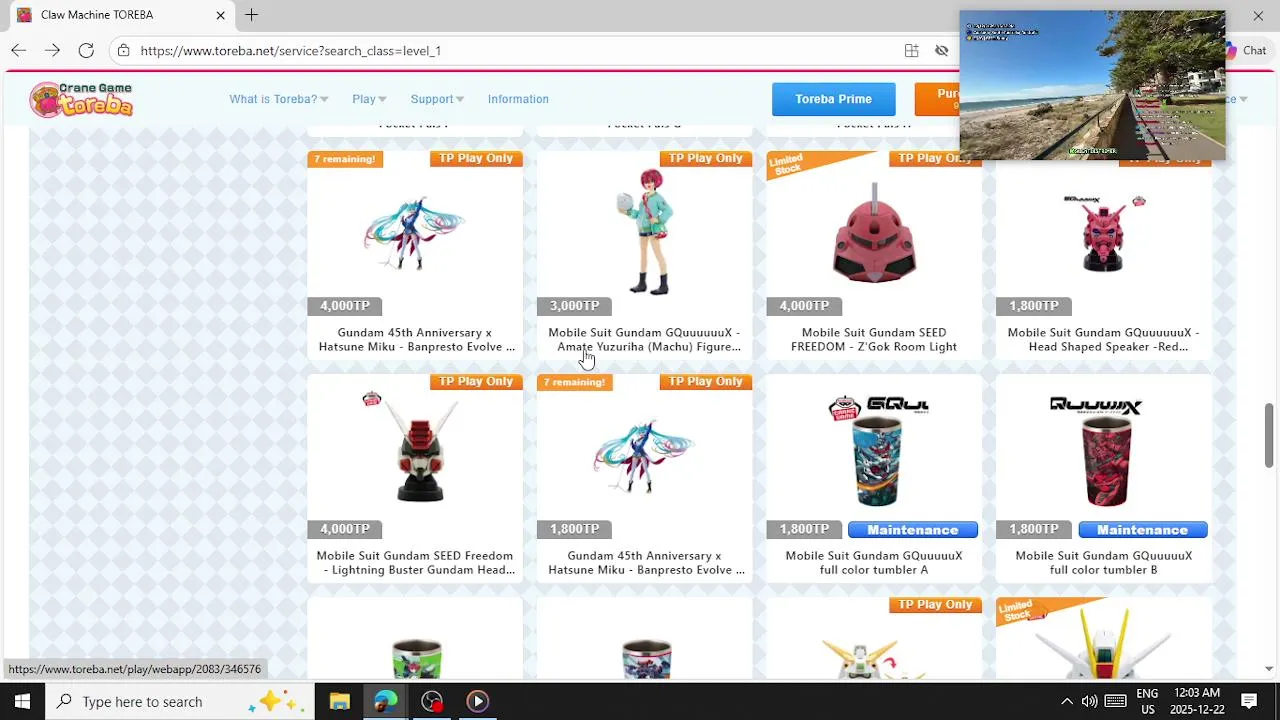Click the orange Purchase button
The width and height of the screenshot is (1280, 720).
point(937,99)
